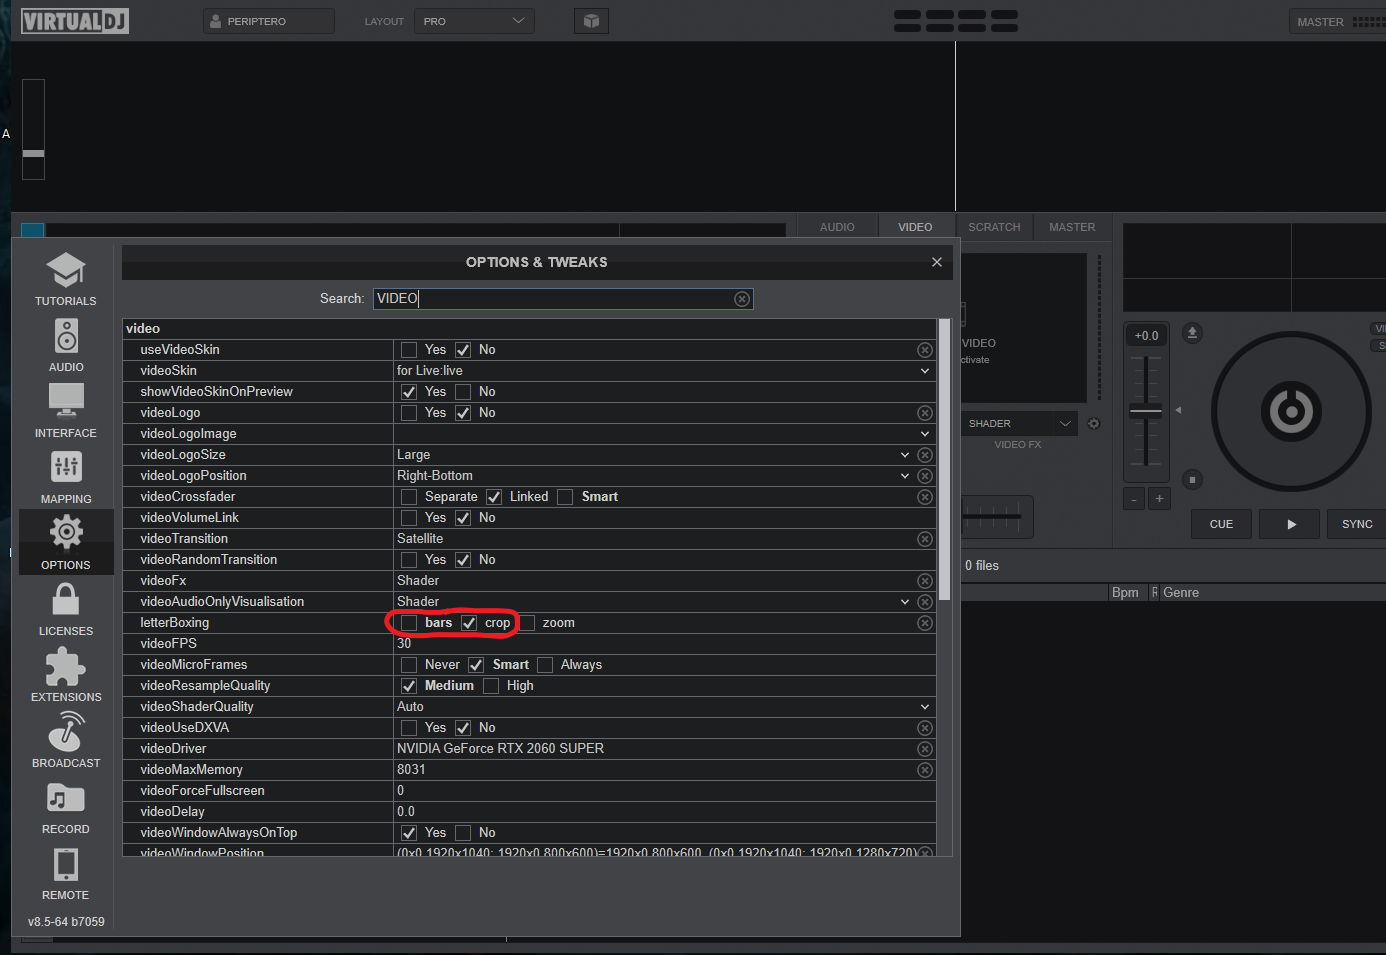The width and height of the screenshot is (1386, 955).
Task: Switch to the MASTER mixer tab
Action: tap(1072, 227)
